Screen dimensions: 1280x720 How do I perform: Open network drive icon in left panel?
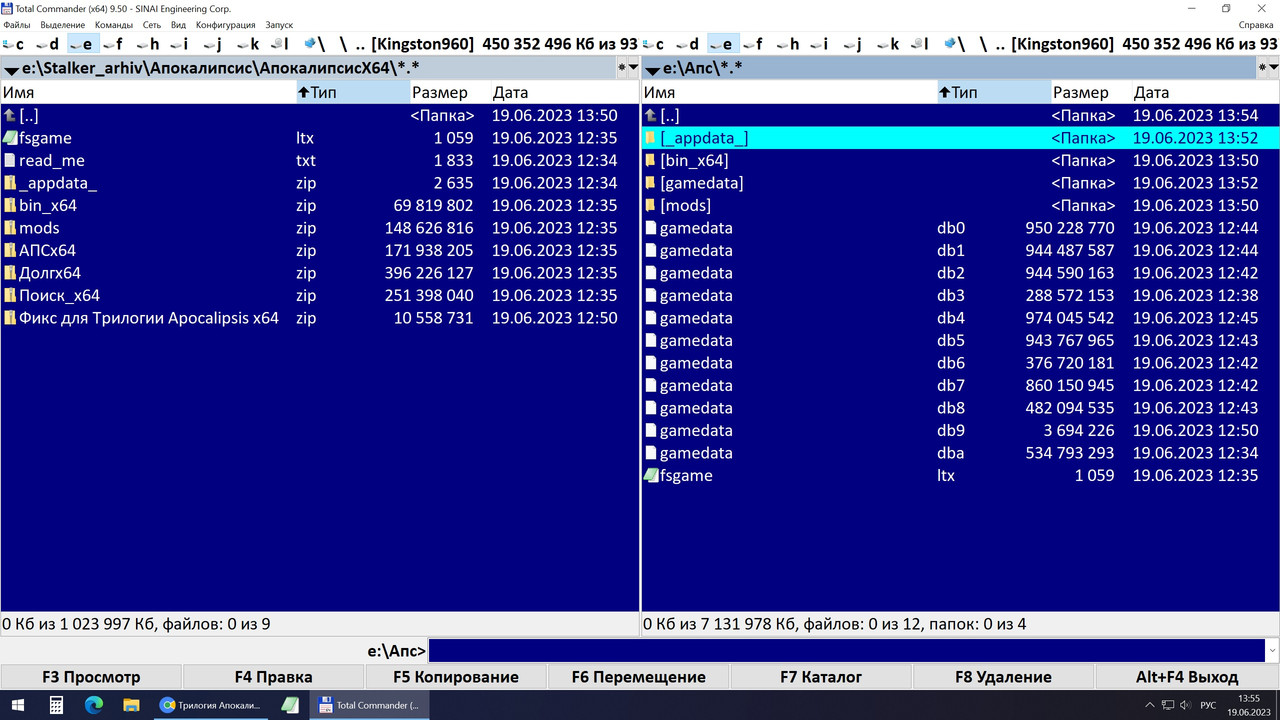point(313,44)
